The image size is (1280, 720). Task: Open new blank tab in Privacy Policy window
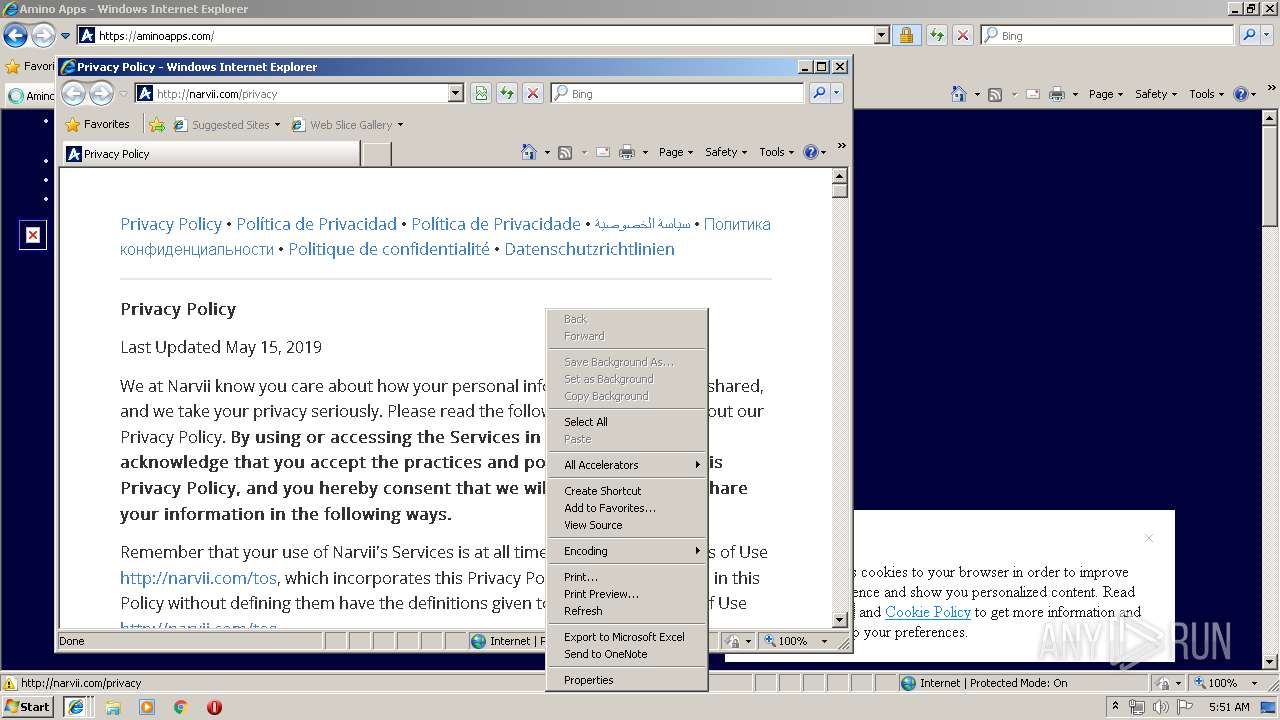pos(376,154)
